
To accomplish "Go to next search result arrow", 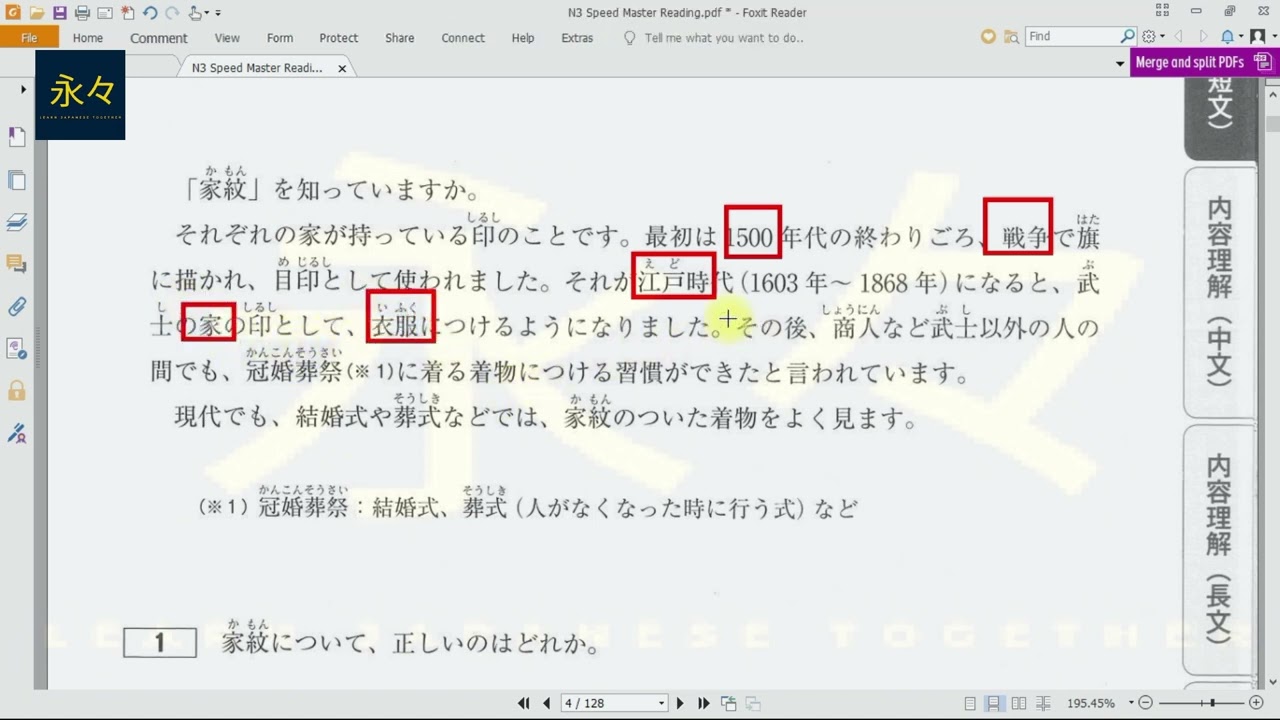I will [1204, 37].
